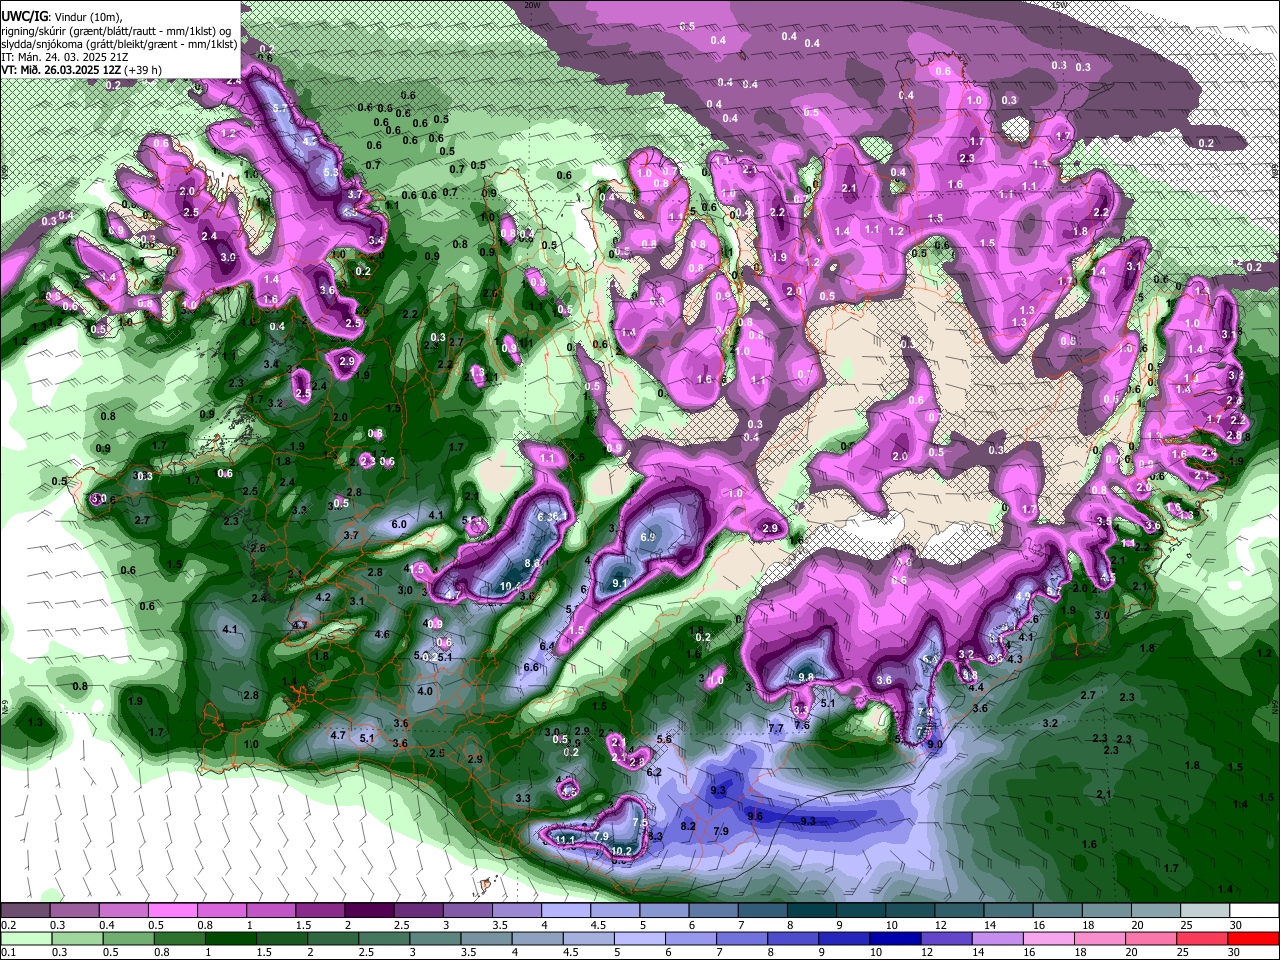This screenshot has height=960, width=1280.
Task: Select the 7.4 precipitation value
Action: pos(925,712)
